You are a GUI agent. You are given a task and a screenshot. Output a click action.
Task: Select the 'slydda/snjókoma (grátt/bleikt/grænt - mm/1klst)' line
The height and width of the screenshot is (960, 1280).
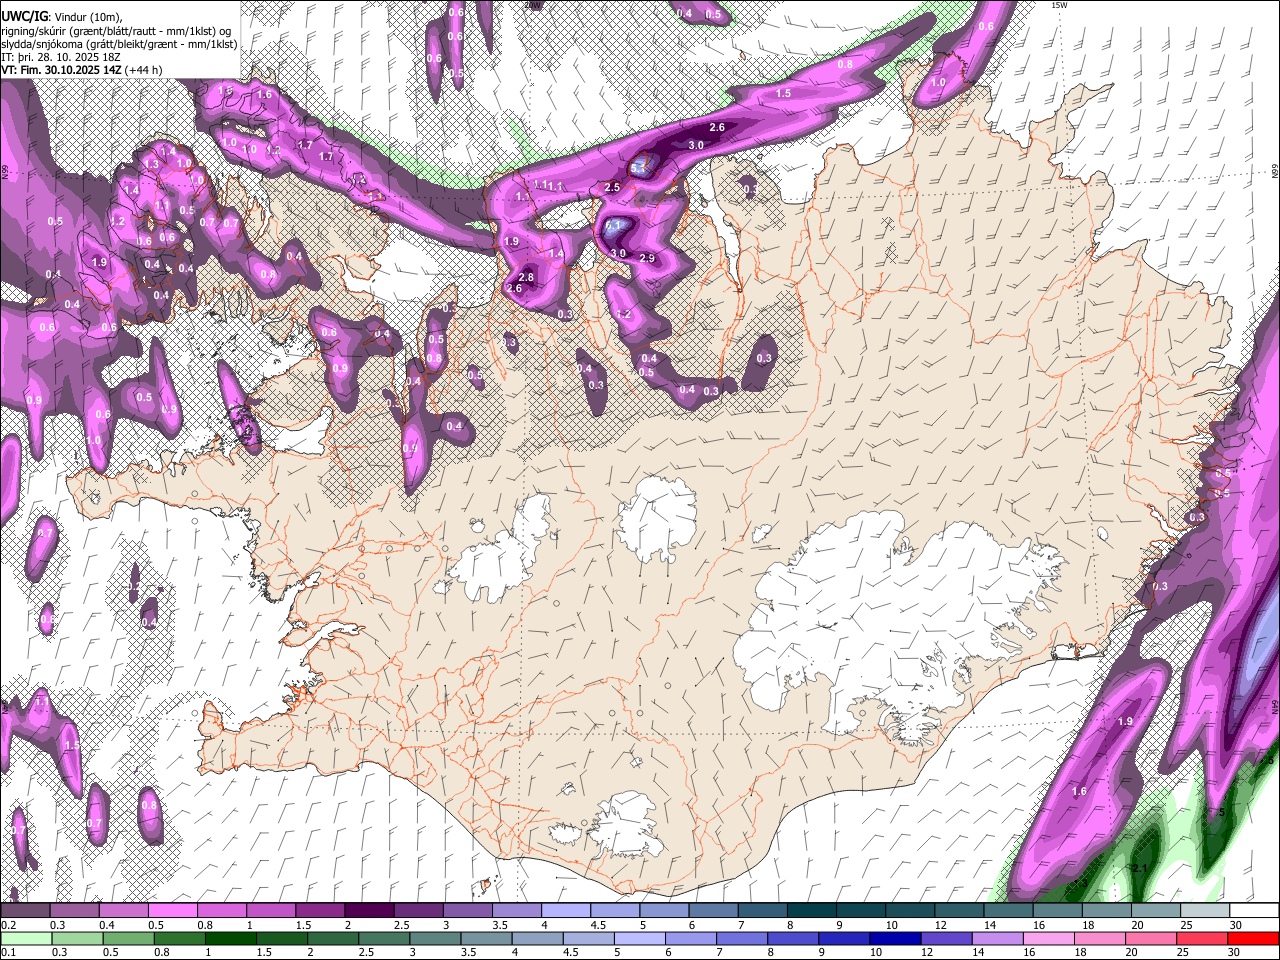pyautogui.click(x=119, y=44)
